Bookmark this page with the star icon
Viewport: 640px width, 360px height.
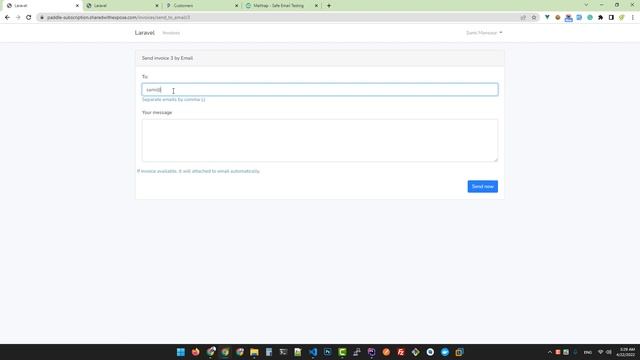534,18
